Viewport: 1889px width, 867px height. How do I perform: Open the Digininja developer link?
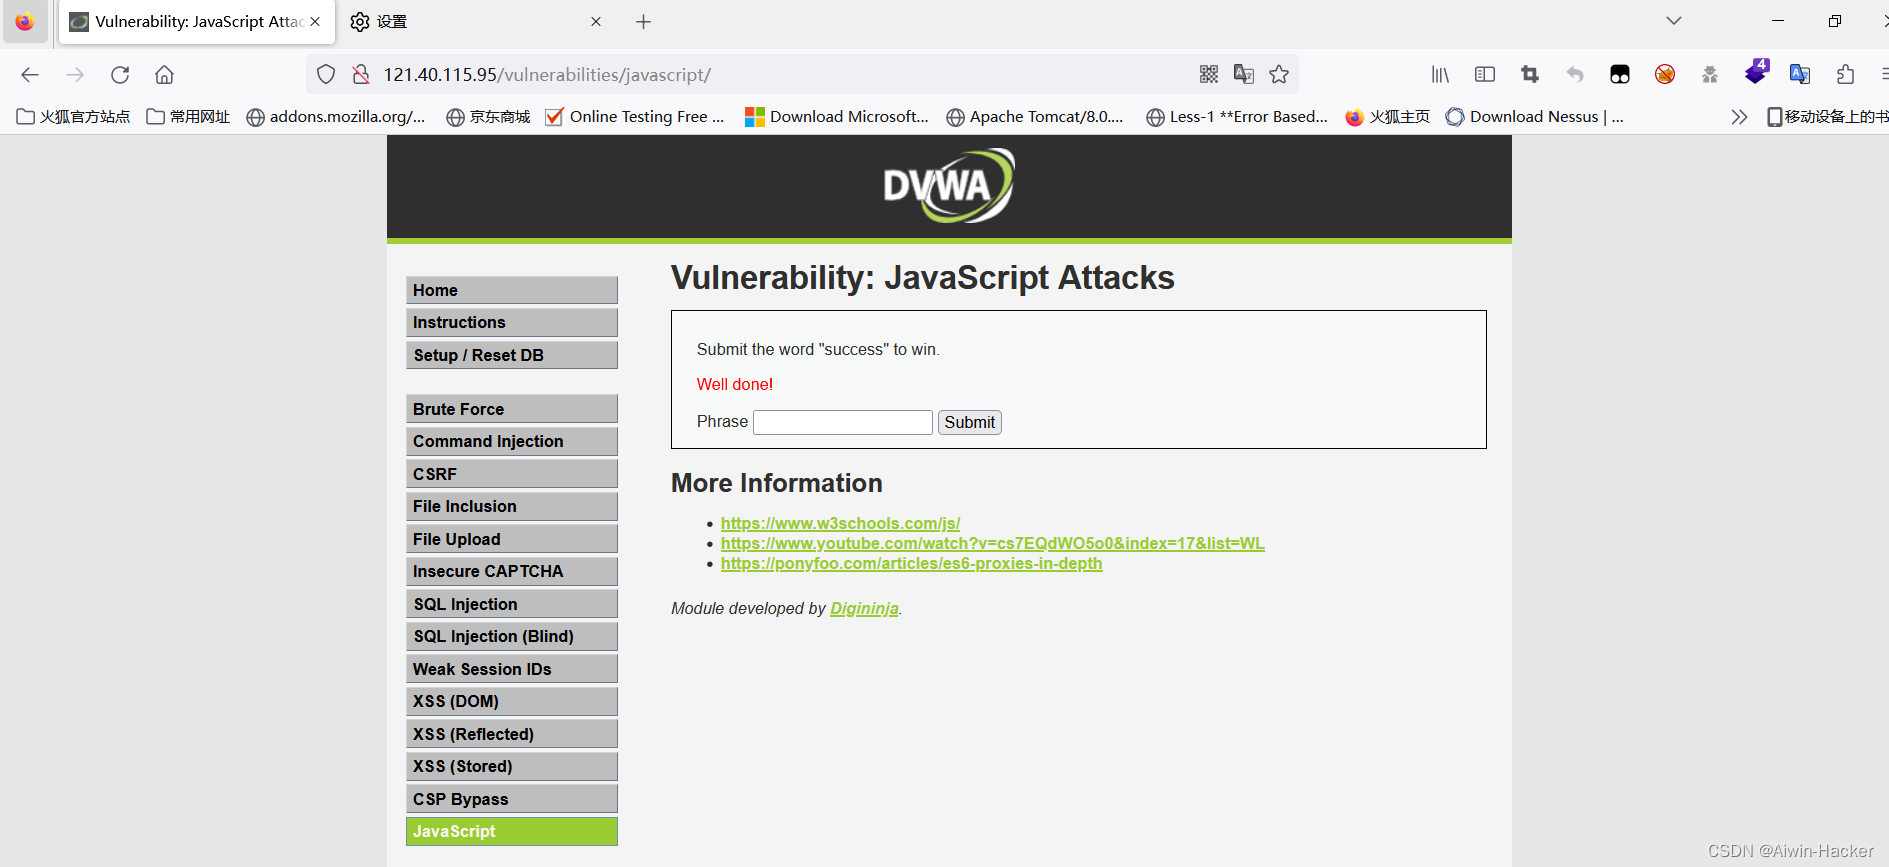[864, 608]
